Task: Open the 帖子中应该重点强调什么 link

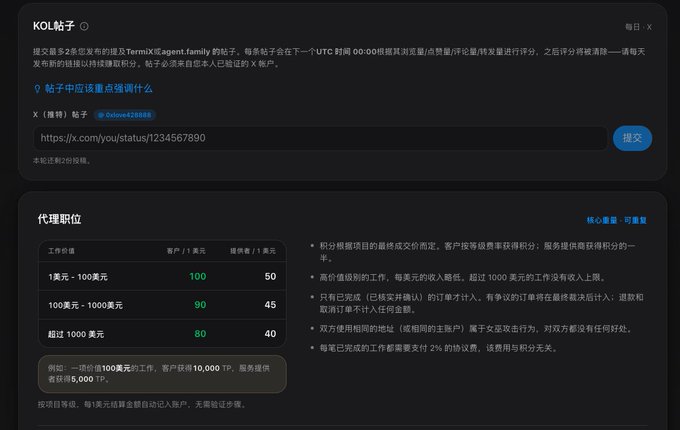Action: (x=98, y=89)
